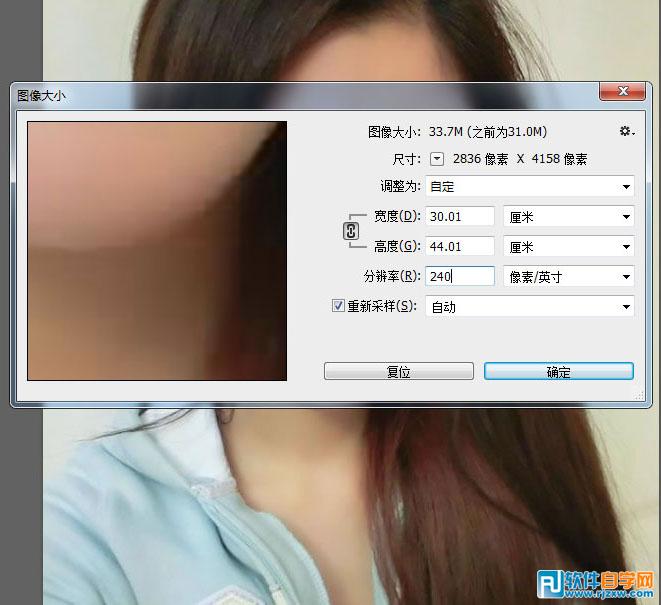Click the image preview thumbnail in dialog
The image size is (661, 605).
point(157,251)
